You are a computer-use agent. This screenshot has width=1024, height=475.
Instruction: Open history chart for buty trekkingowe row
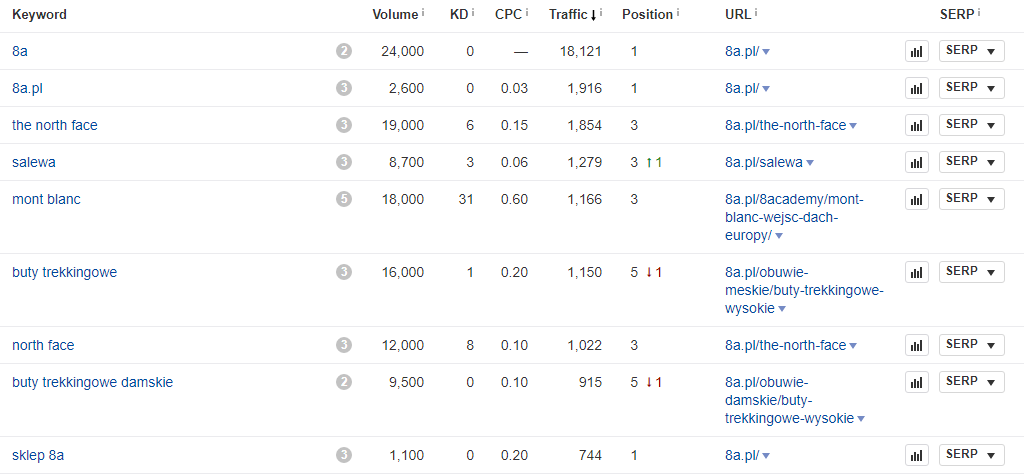(x=917, y=272)
